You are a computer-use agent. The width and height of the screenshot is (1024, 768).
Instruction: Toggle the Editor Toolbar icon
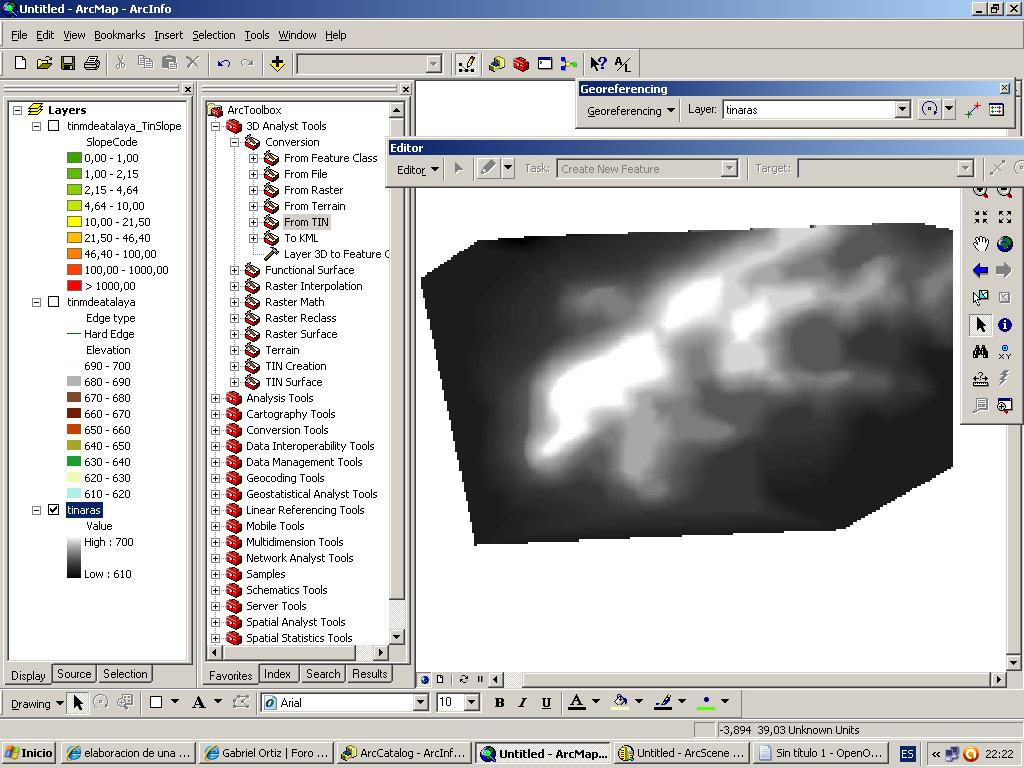point(466,63)
